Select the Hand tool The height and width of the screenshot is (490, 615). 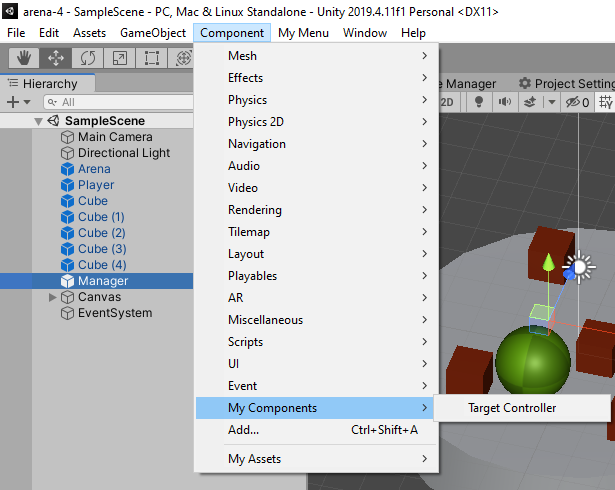pyautogui.click(x=24, y=58)
